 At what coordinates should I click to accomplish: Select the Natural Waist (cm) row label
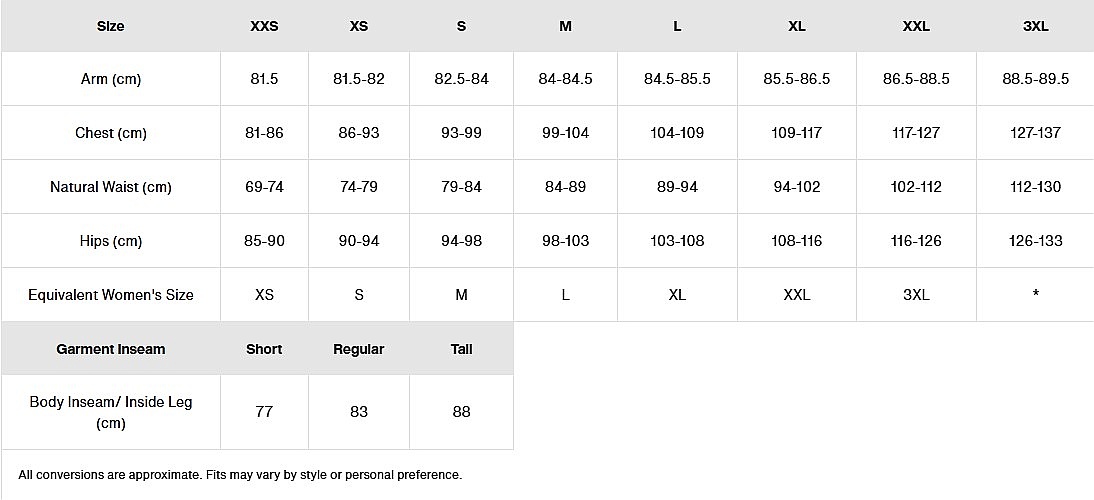click(x=111, y=187)
